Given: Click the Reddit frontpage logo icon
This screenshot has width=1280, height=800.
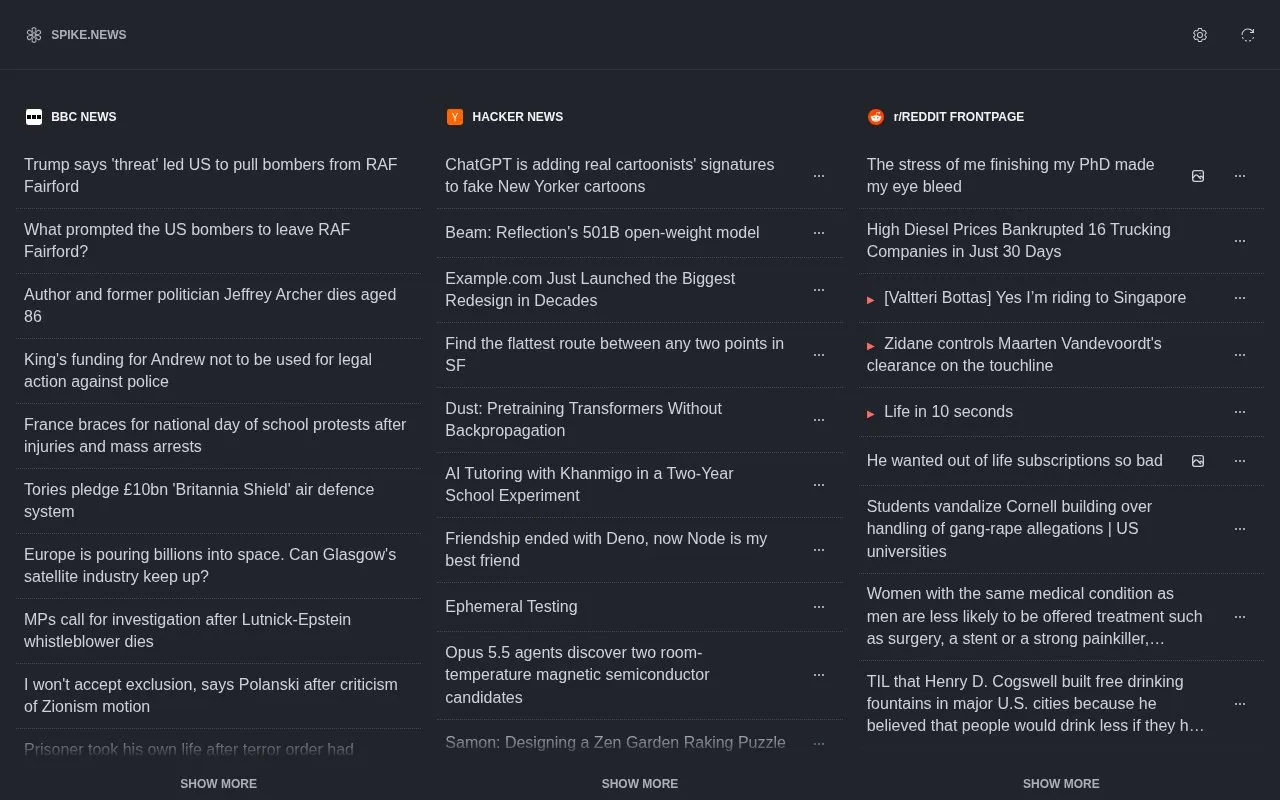Looking at the screenshot, I should pos(876,117).
